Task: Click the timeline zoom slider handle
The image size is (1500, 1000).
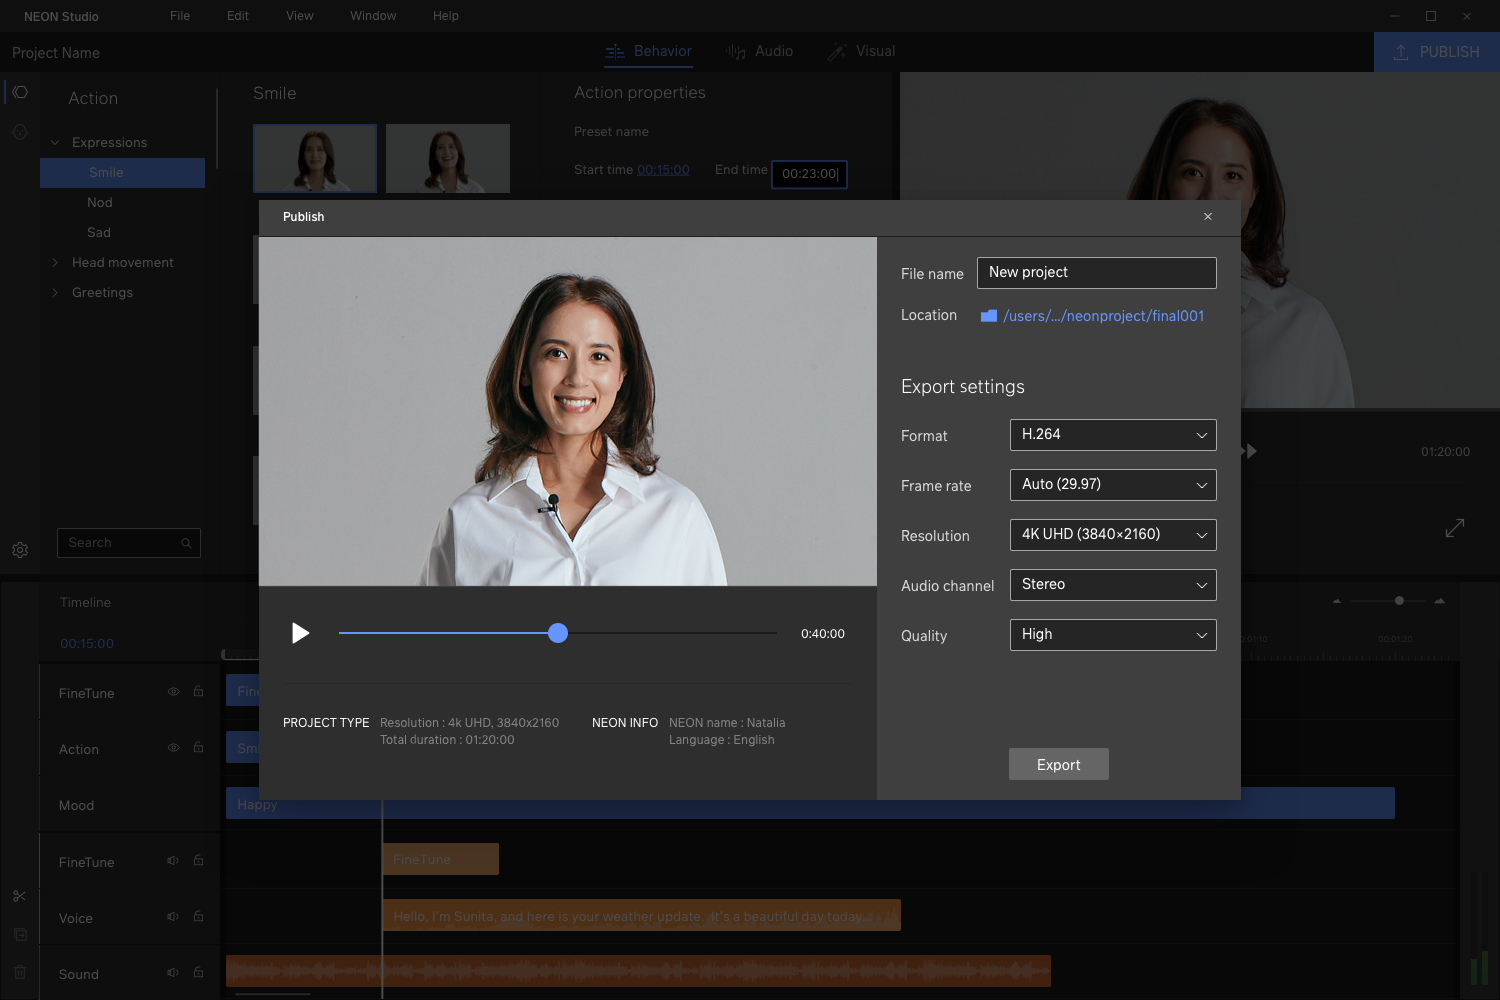Action: point(1399,601)
